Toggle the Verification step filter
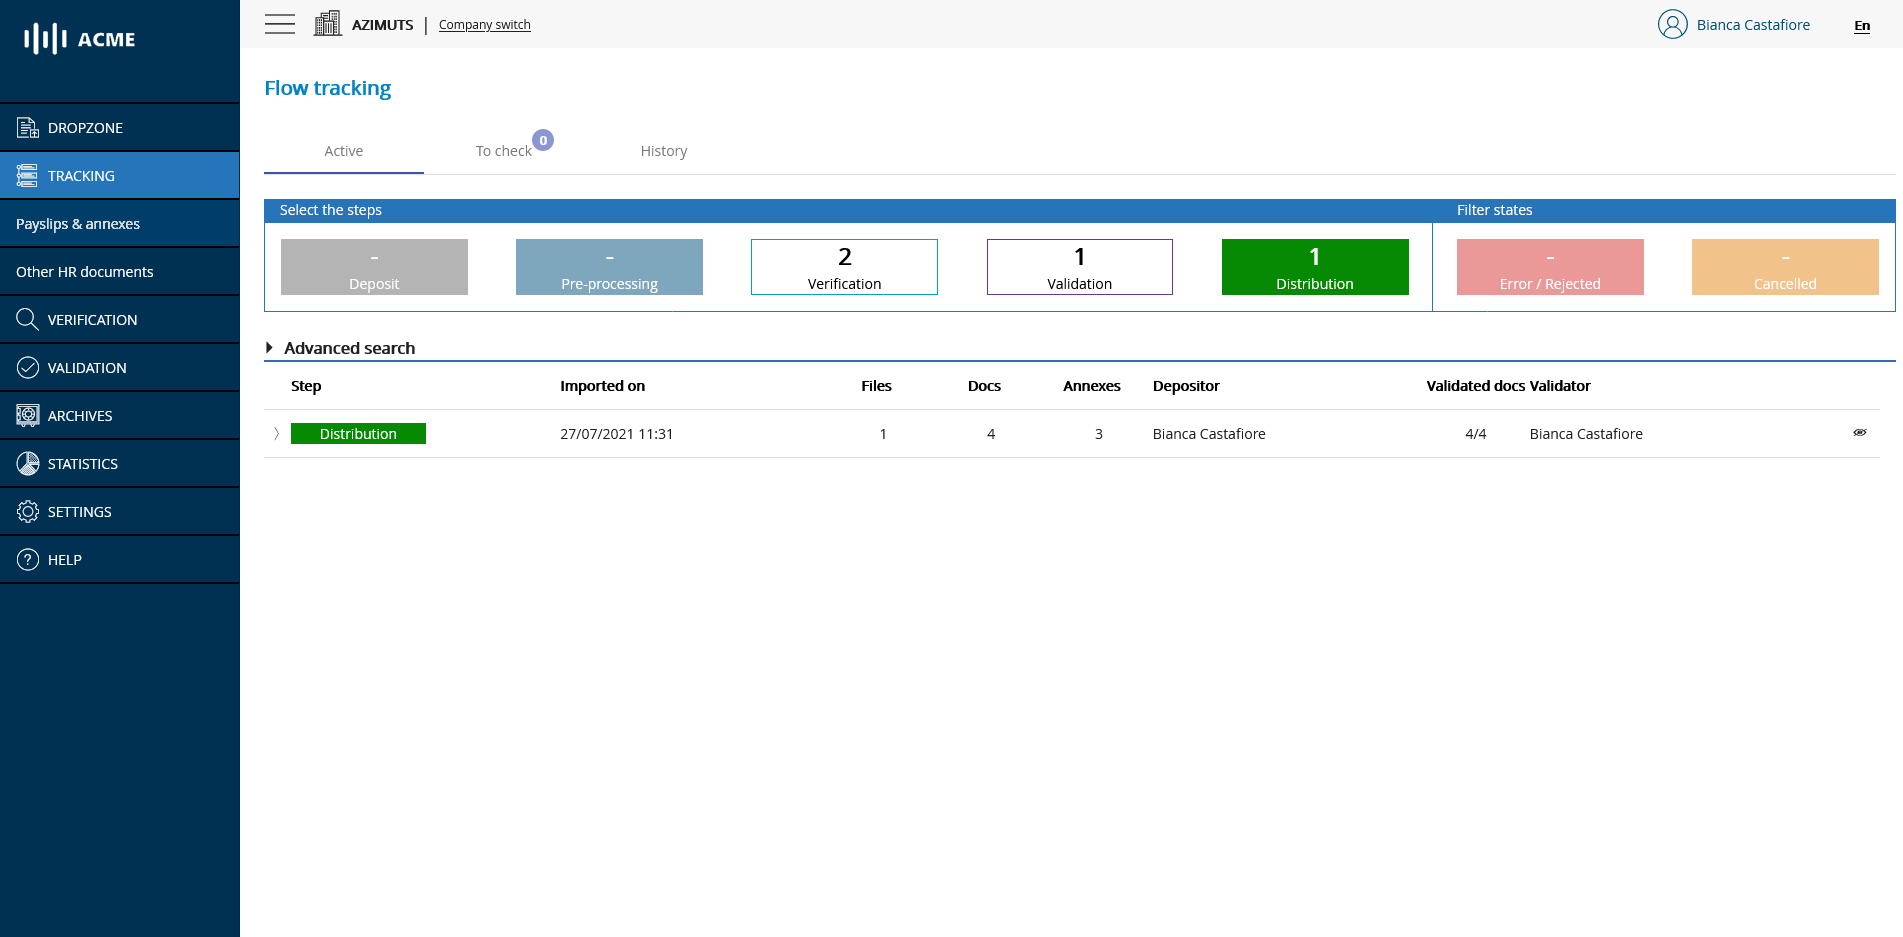Image resolution: width=1903 pixels, height=937 pixels. [x=843, y=266]
